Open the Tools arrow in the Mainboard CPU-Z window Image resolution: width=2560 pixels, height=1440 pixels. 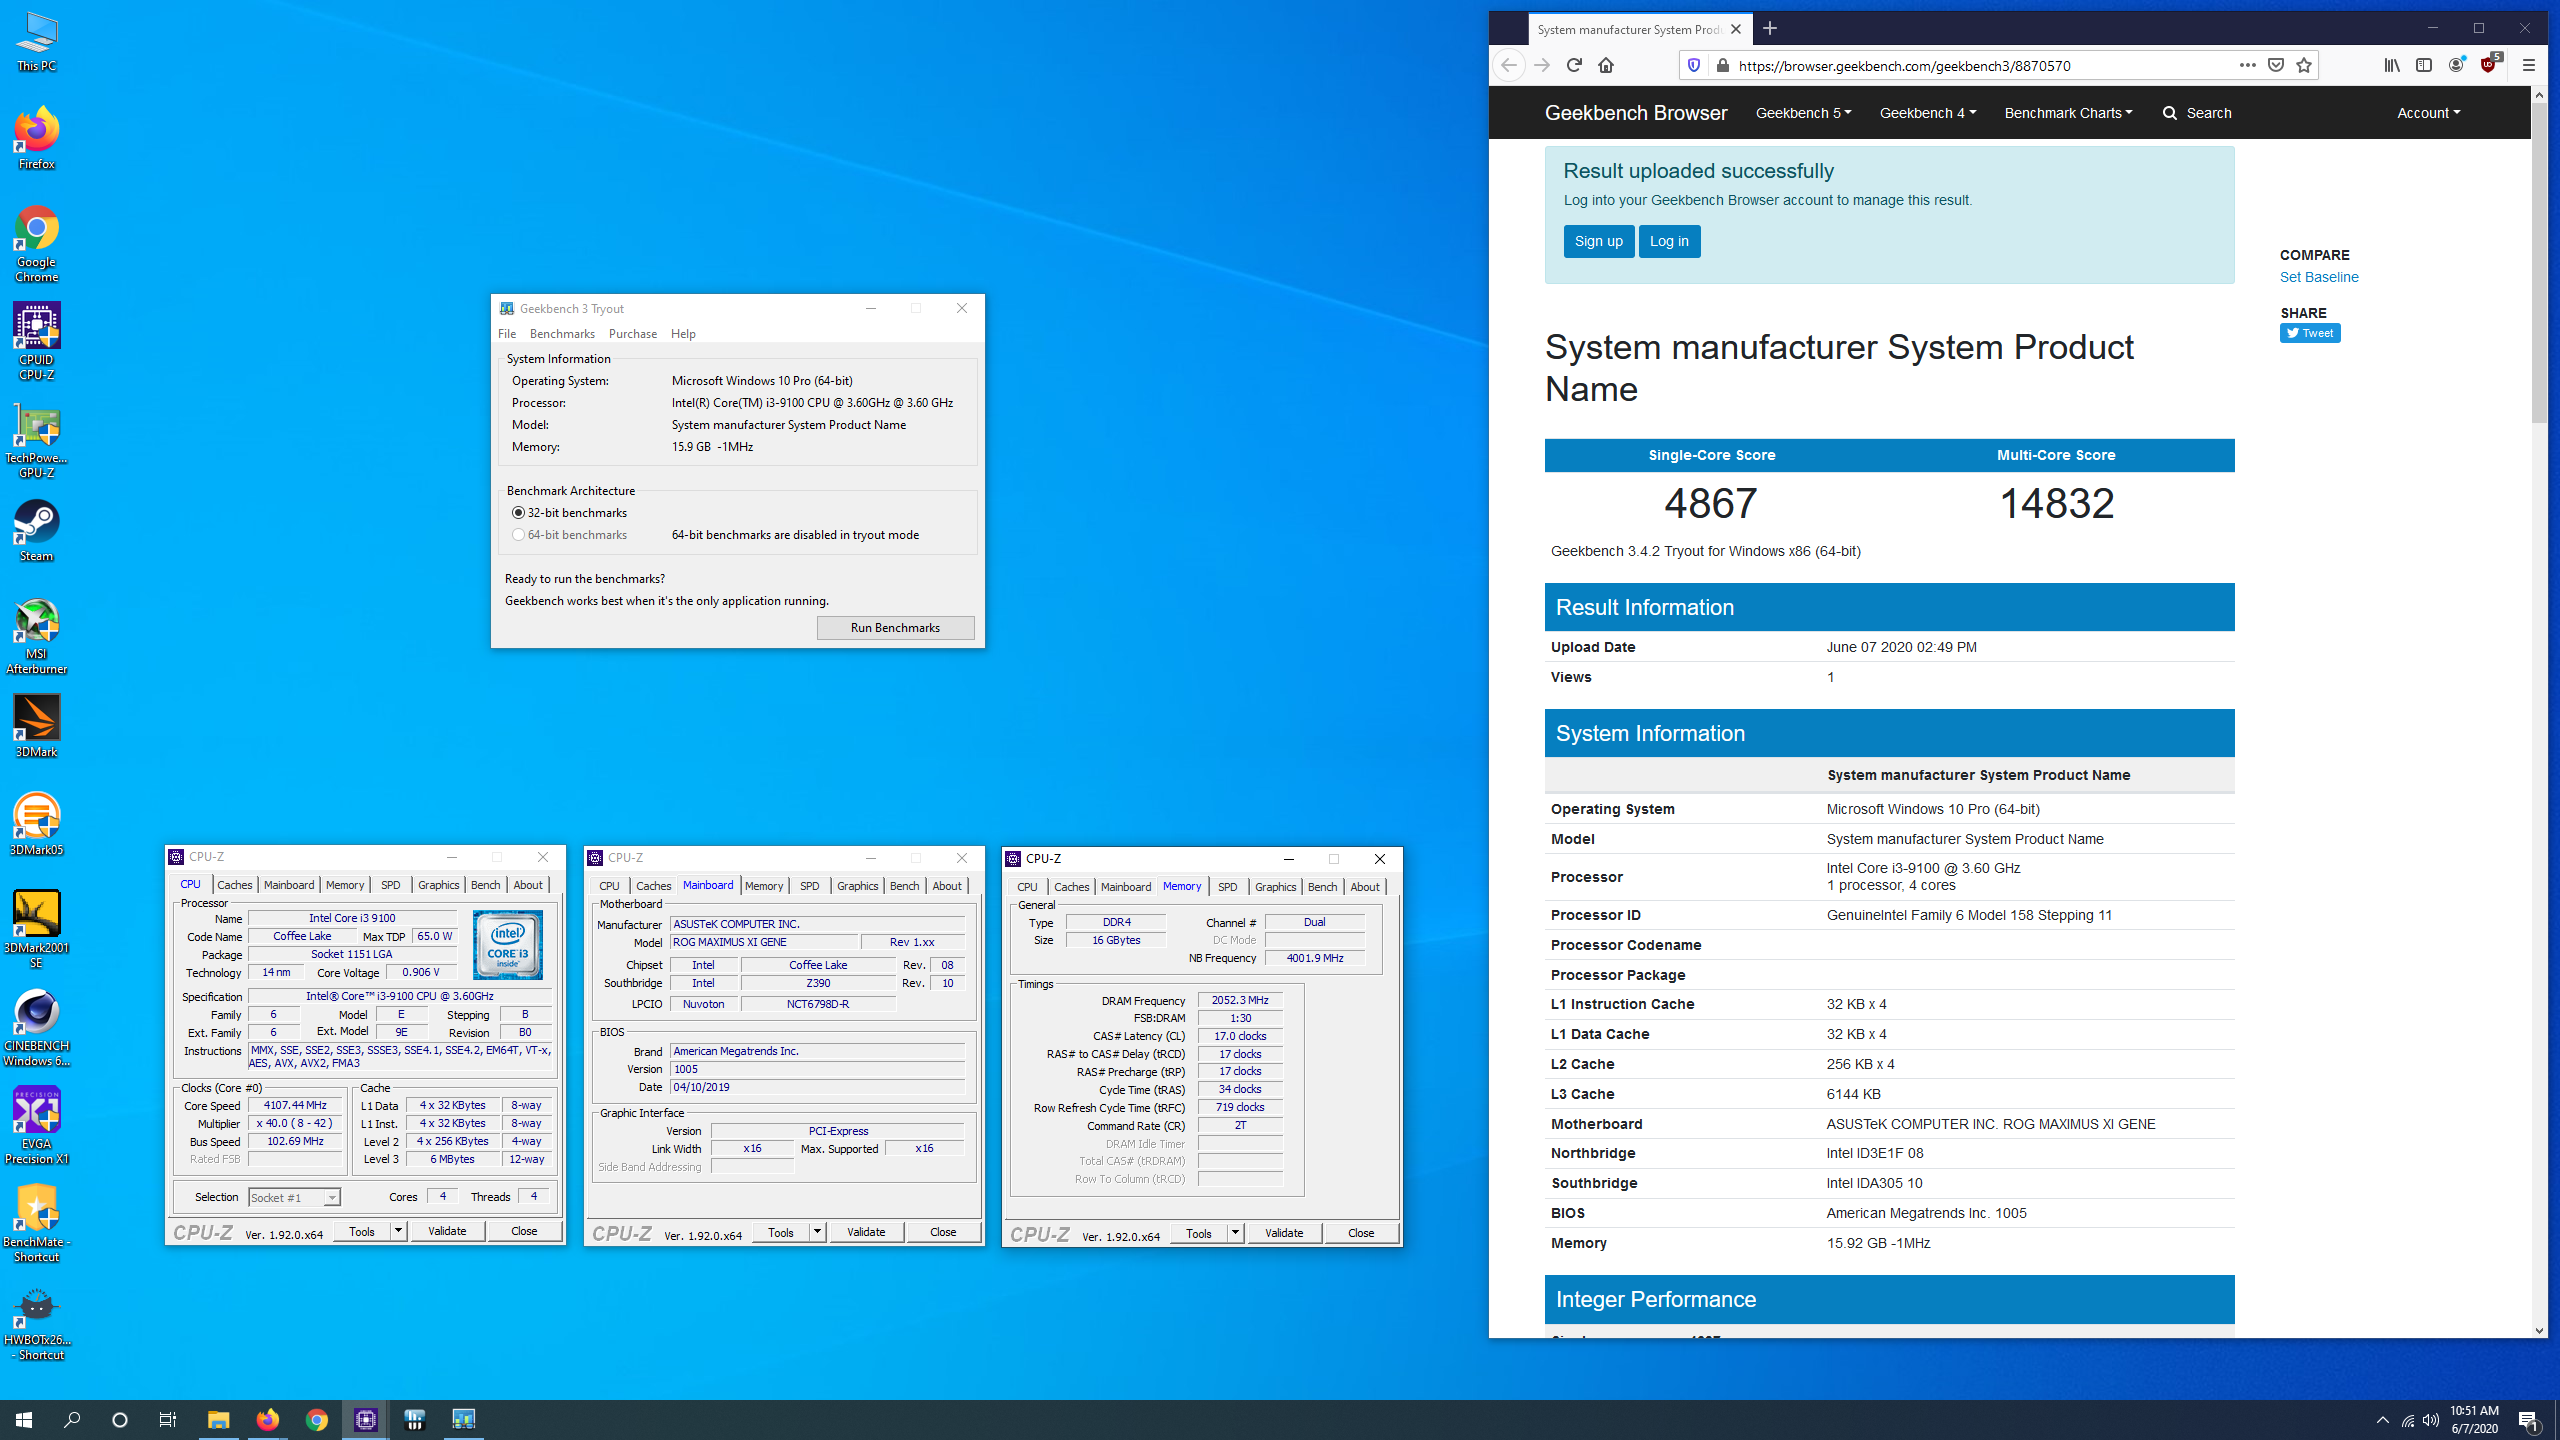[x=817, y=1232]
